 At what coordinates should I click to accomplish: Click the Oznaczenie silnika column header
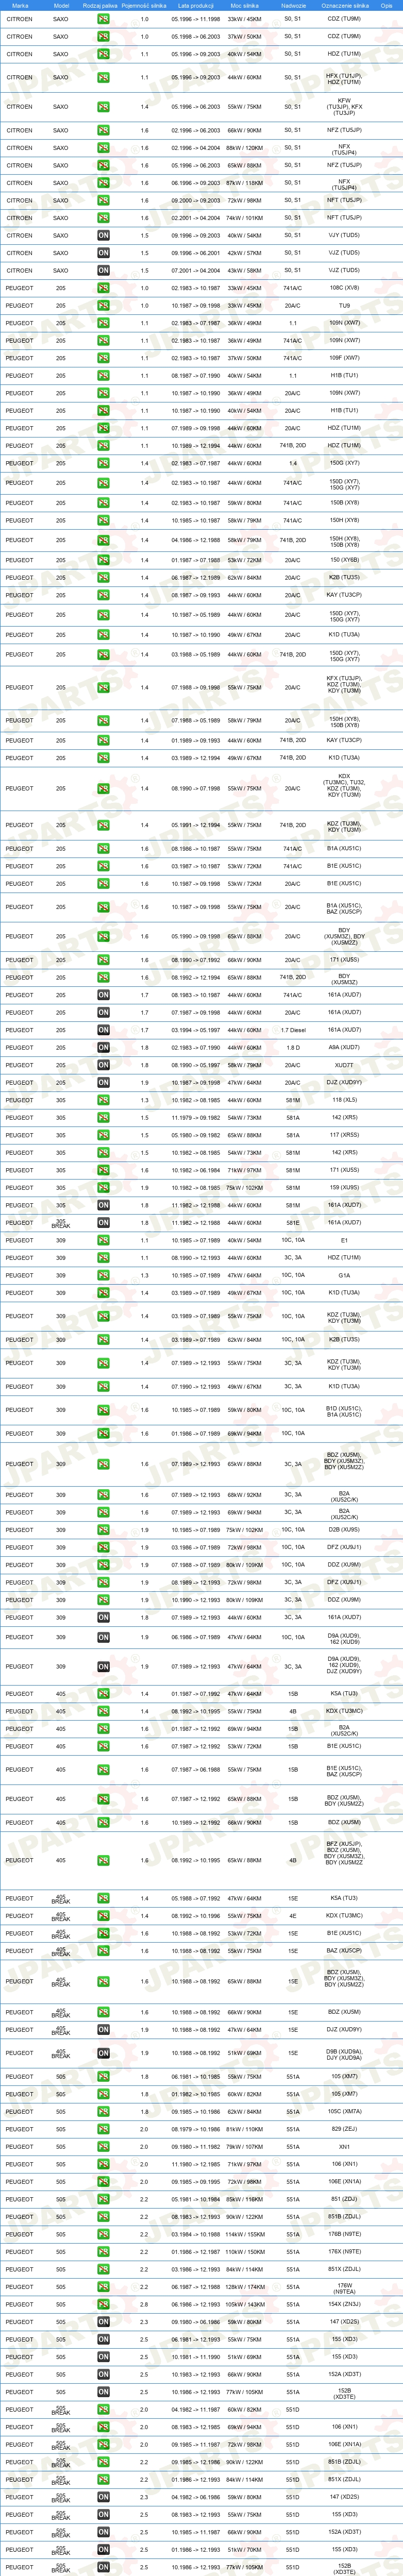coord(345,5)
